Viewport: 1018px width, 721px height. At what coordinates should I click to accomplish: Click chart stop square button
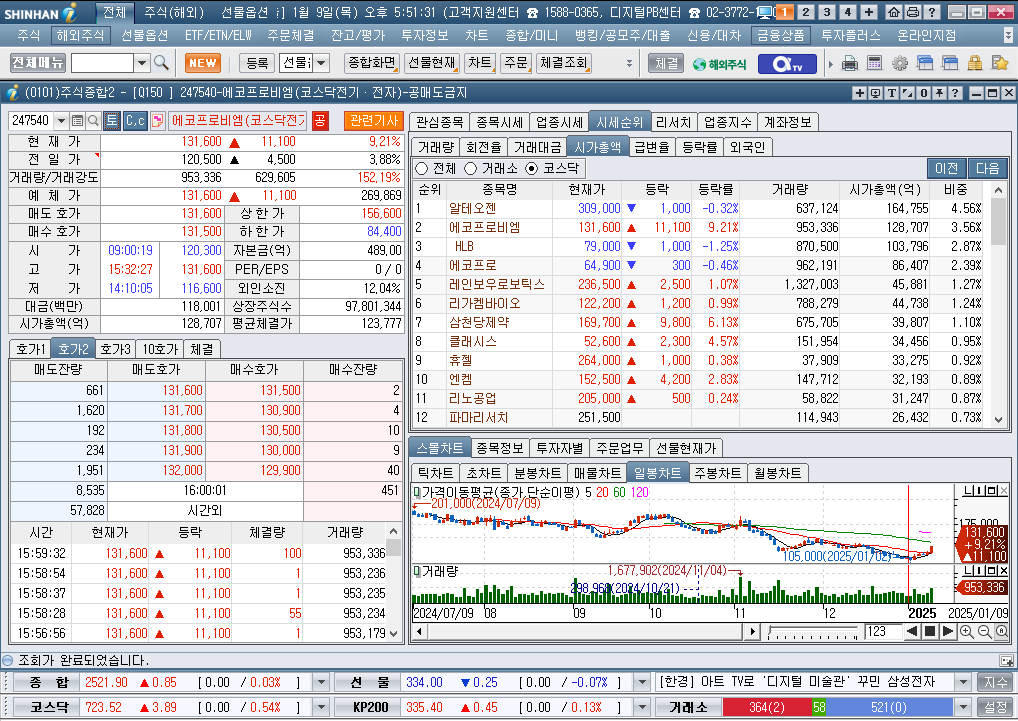(930, 631)
